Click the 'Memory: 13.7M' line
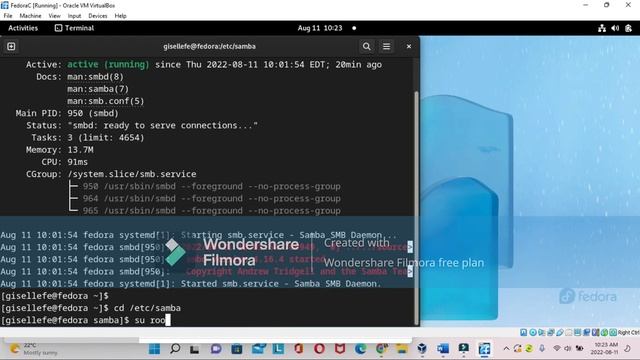The width and height of the screenshot is (640, 360). [x=60, y=150]
